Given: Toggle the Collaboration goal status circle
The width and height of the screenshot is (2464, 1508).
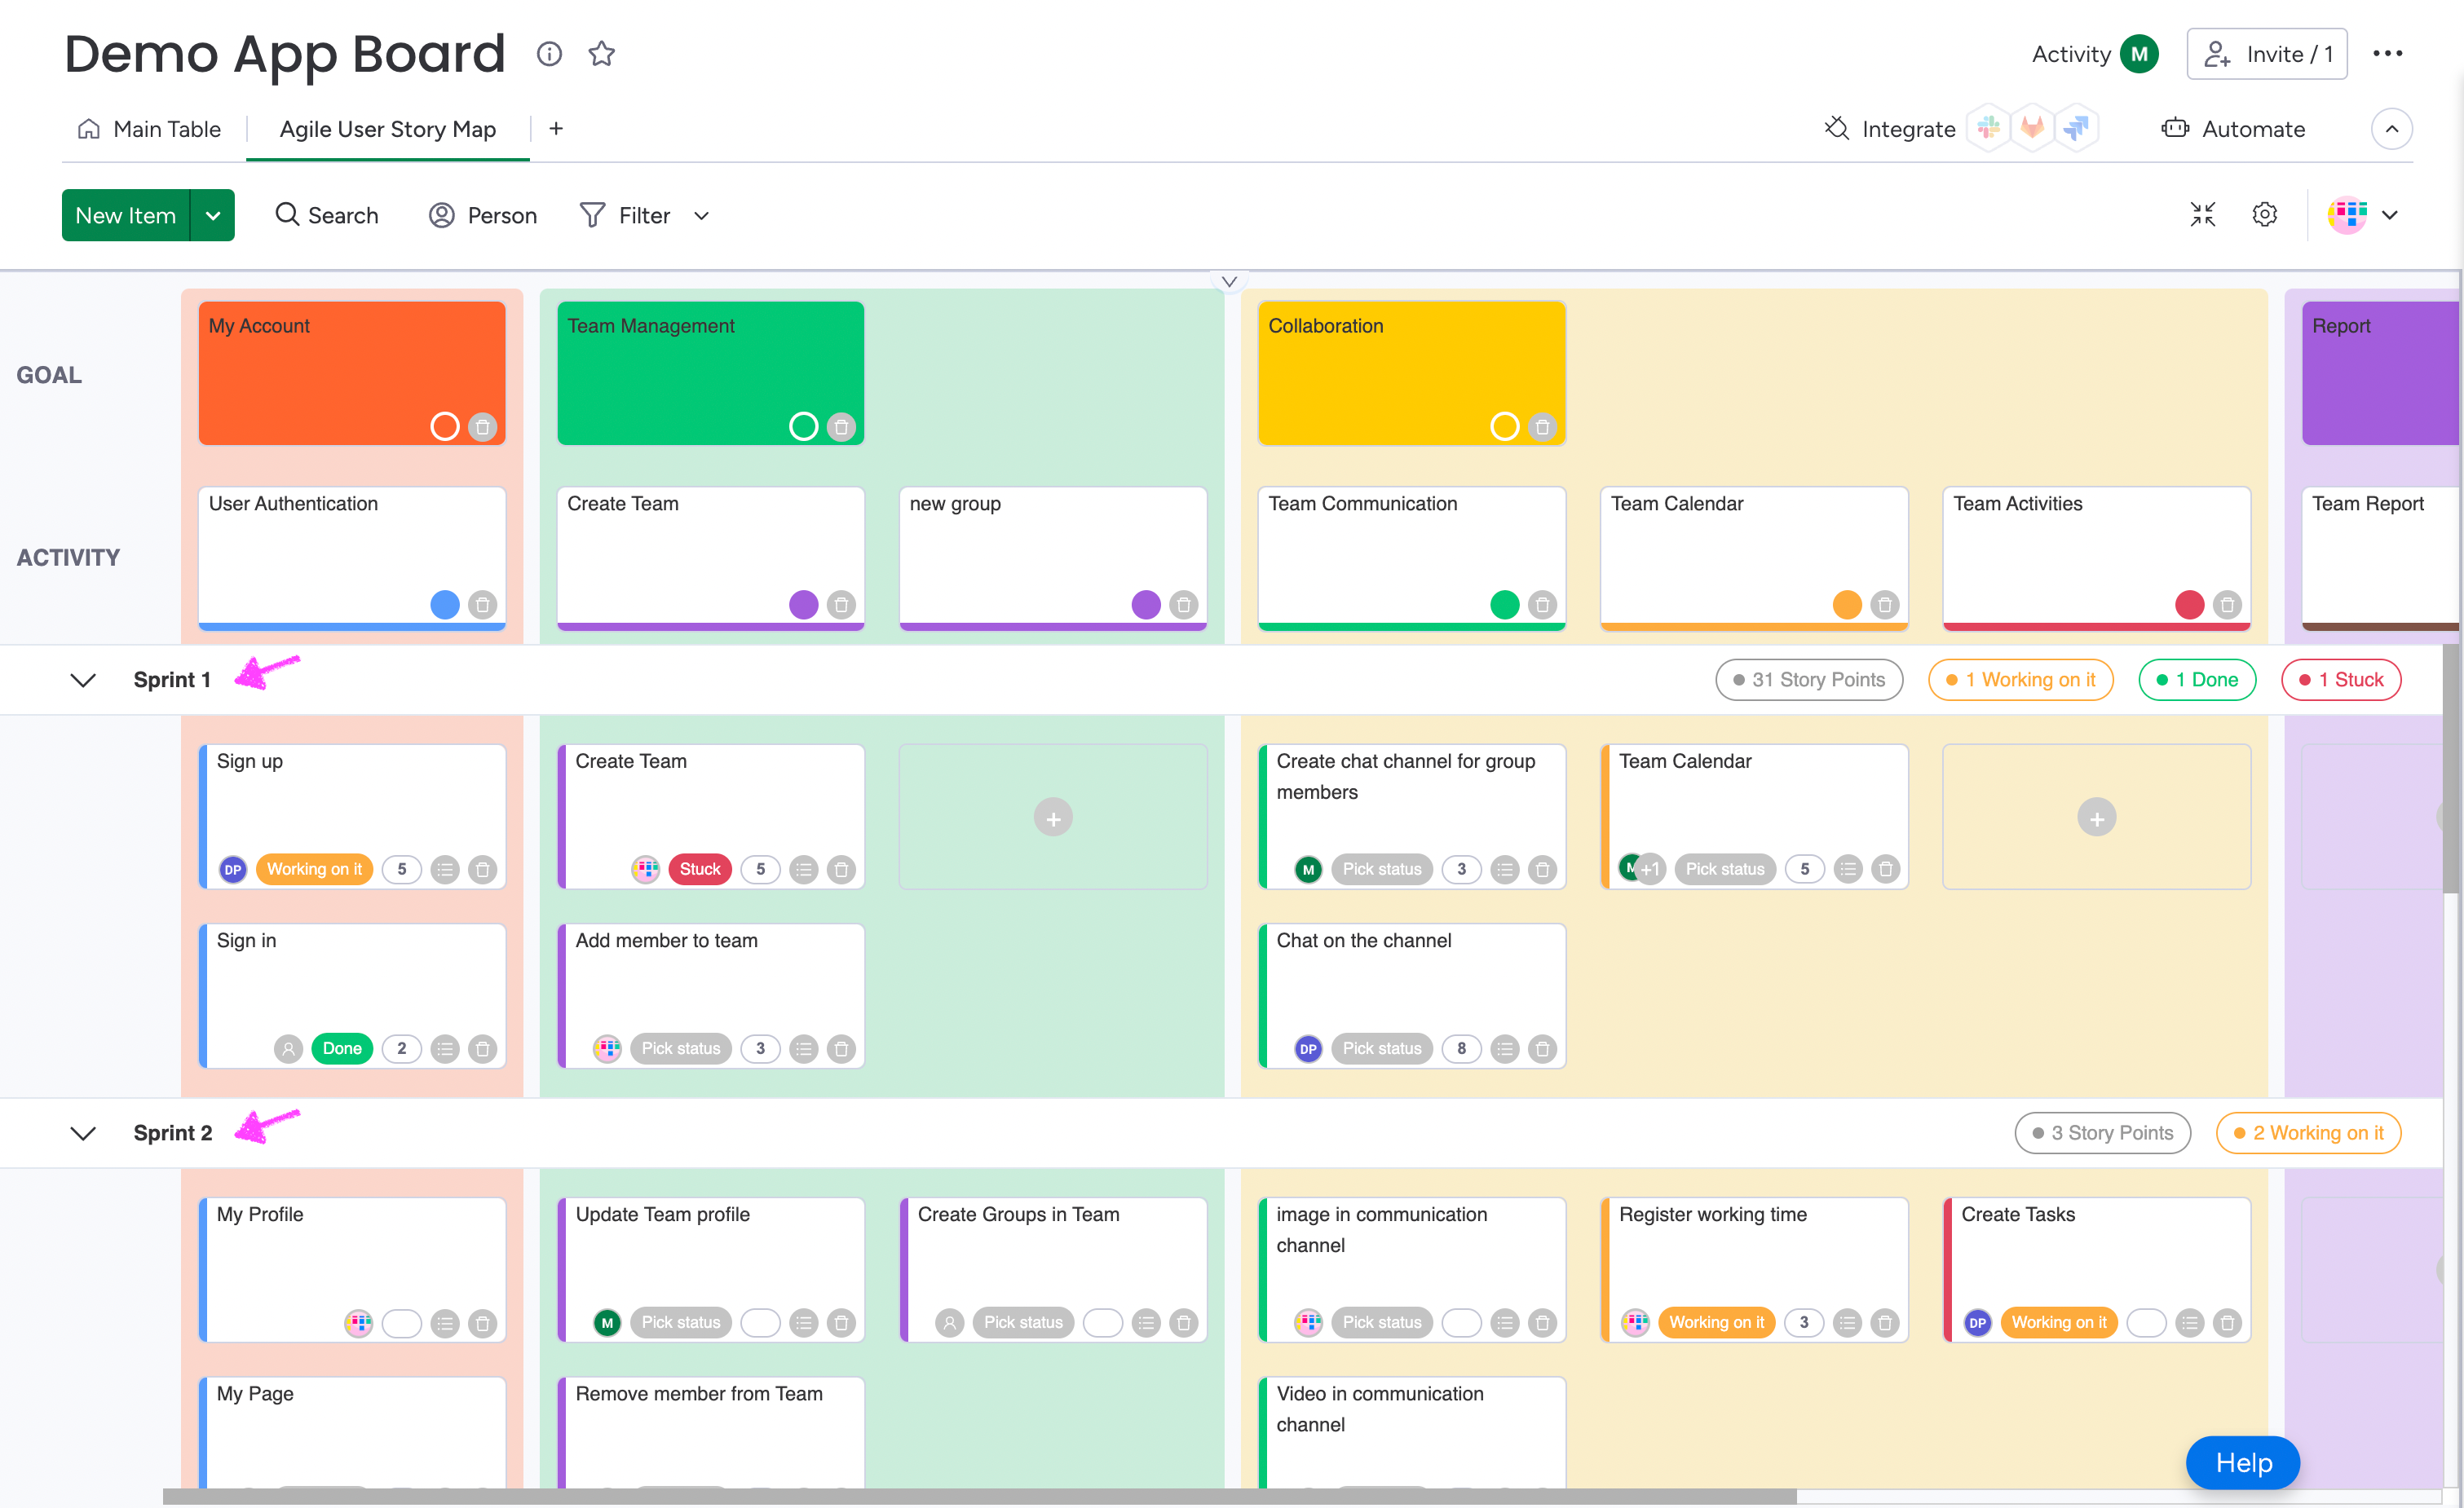Looking at the screenshot, I should [x=1504, y=427].
